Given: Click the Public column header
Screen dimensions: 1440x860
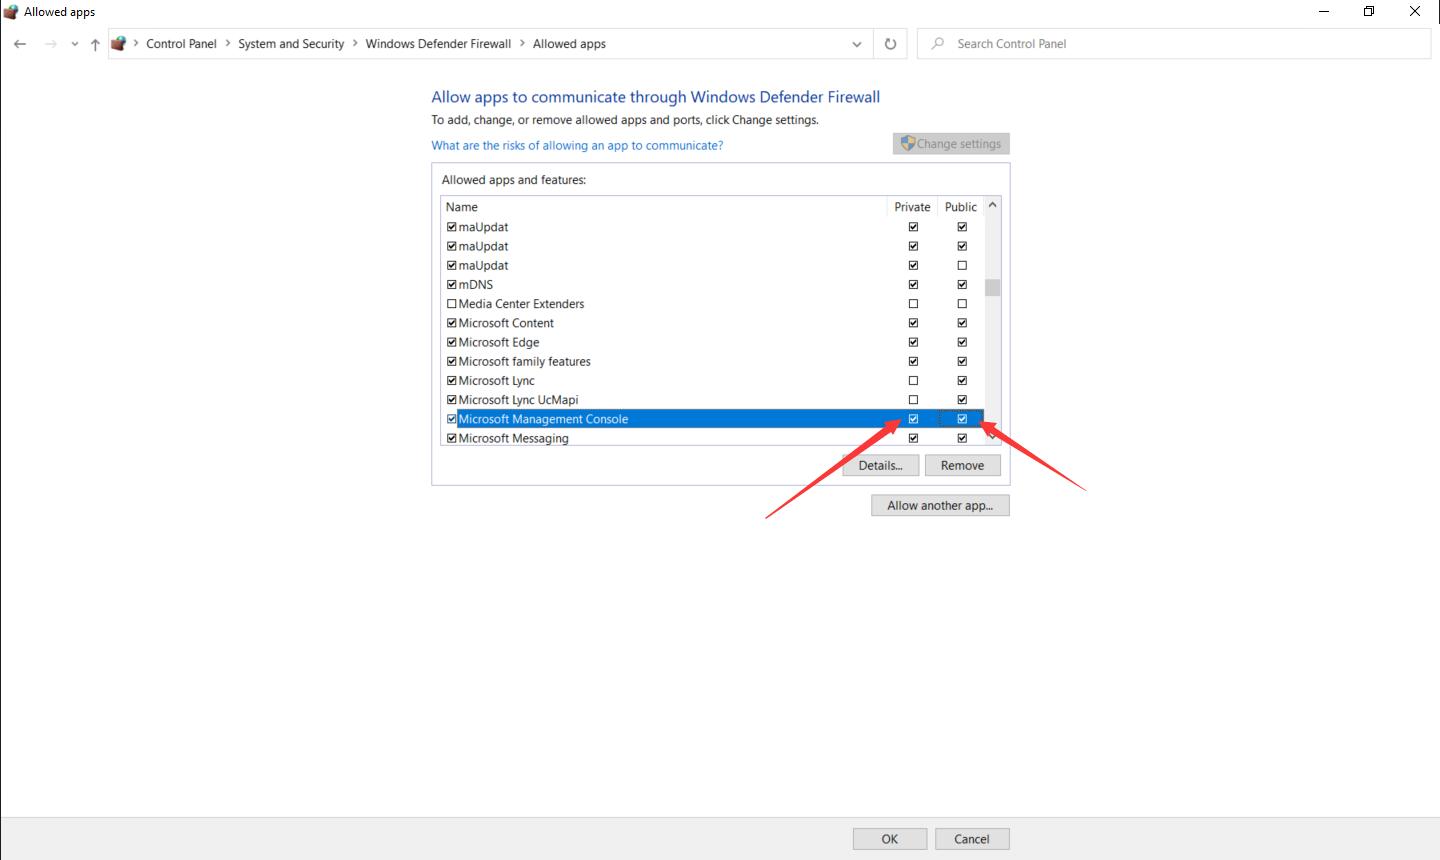Looking at the screenshot, I should click(961, 207).
